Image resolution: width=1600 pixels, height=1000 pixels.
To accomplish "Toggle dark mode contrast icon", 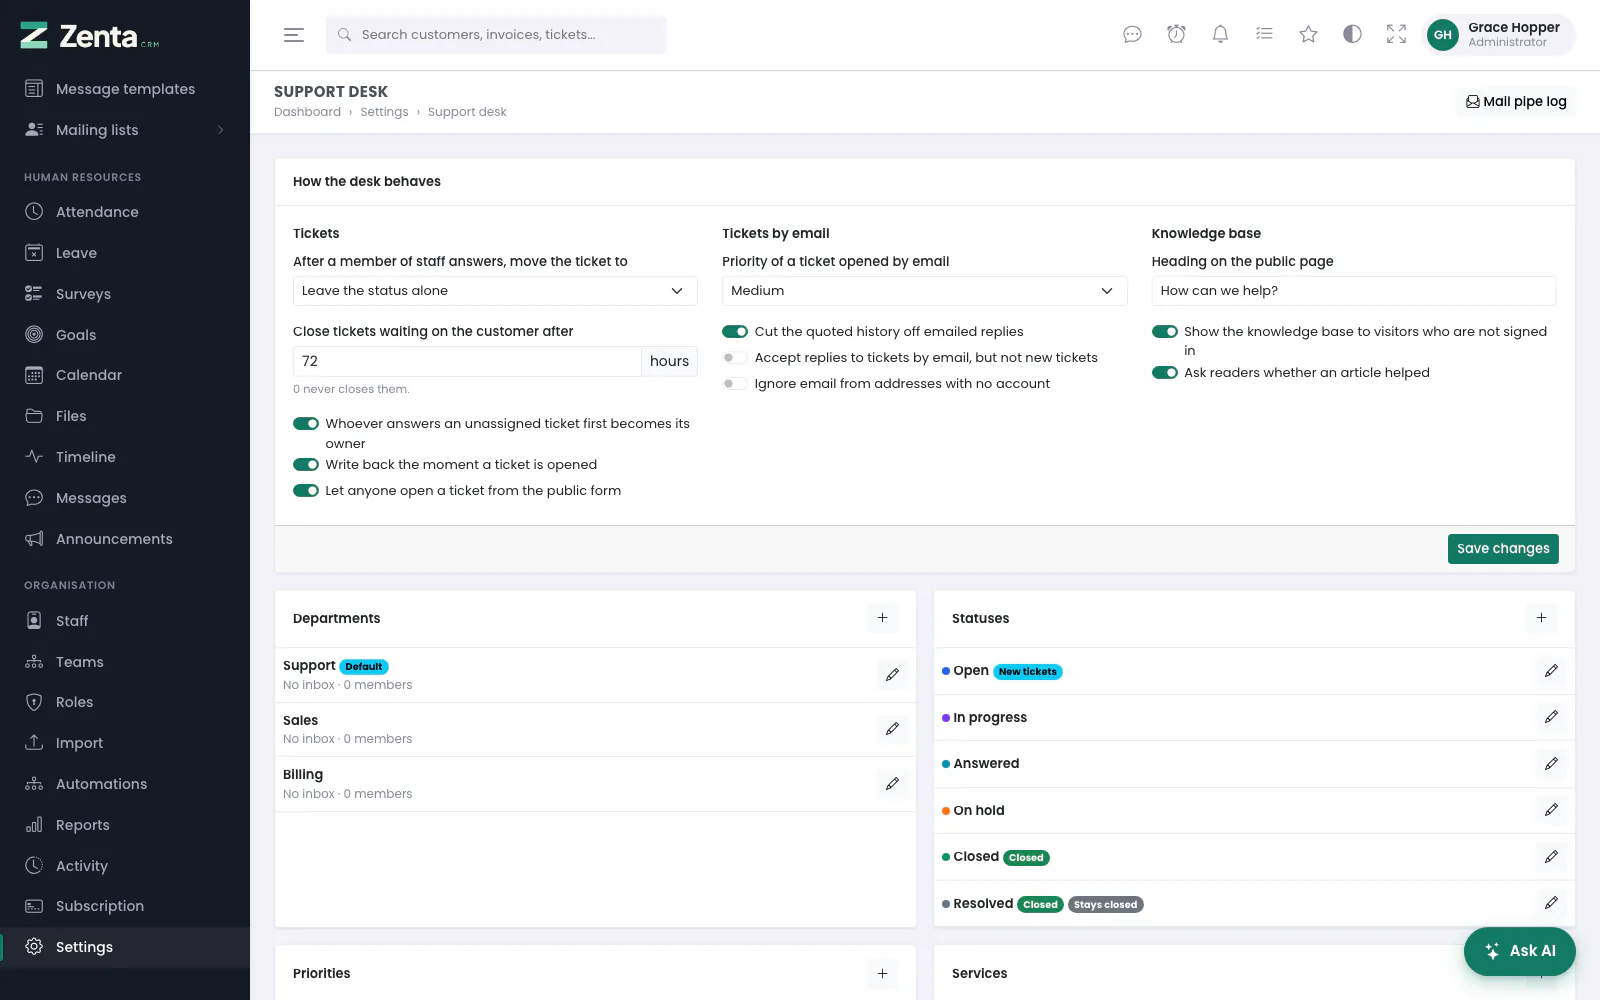I will click(x=1352, y=35).
